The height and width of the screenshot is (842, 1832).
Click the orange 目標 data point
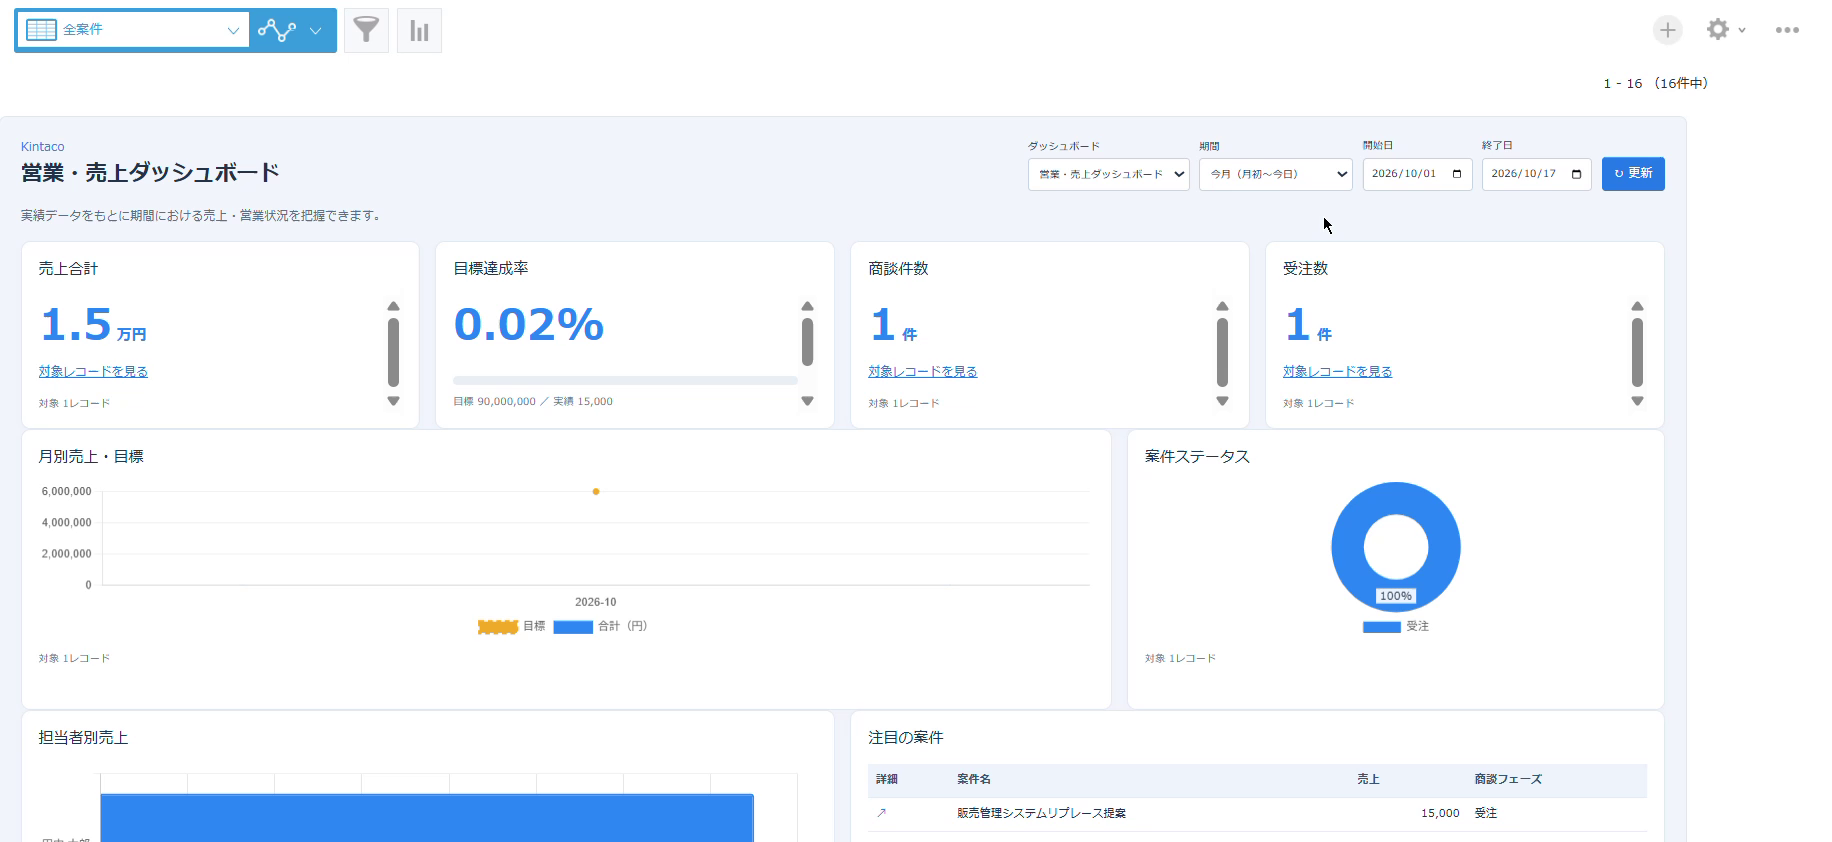[596, 492]
